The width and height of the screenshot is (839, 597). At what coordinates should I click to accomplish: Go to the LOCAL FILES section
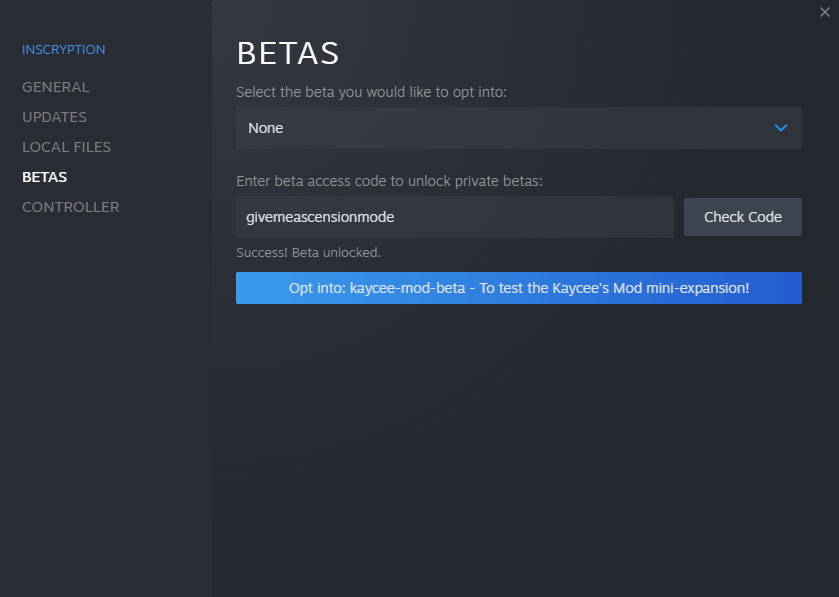(66, 147)
